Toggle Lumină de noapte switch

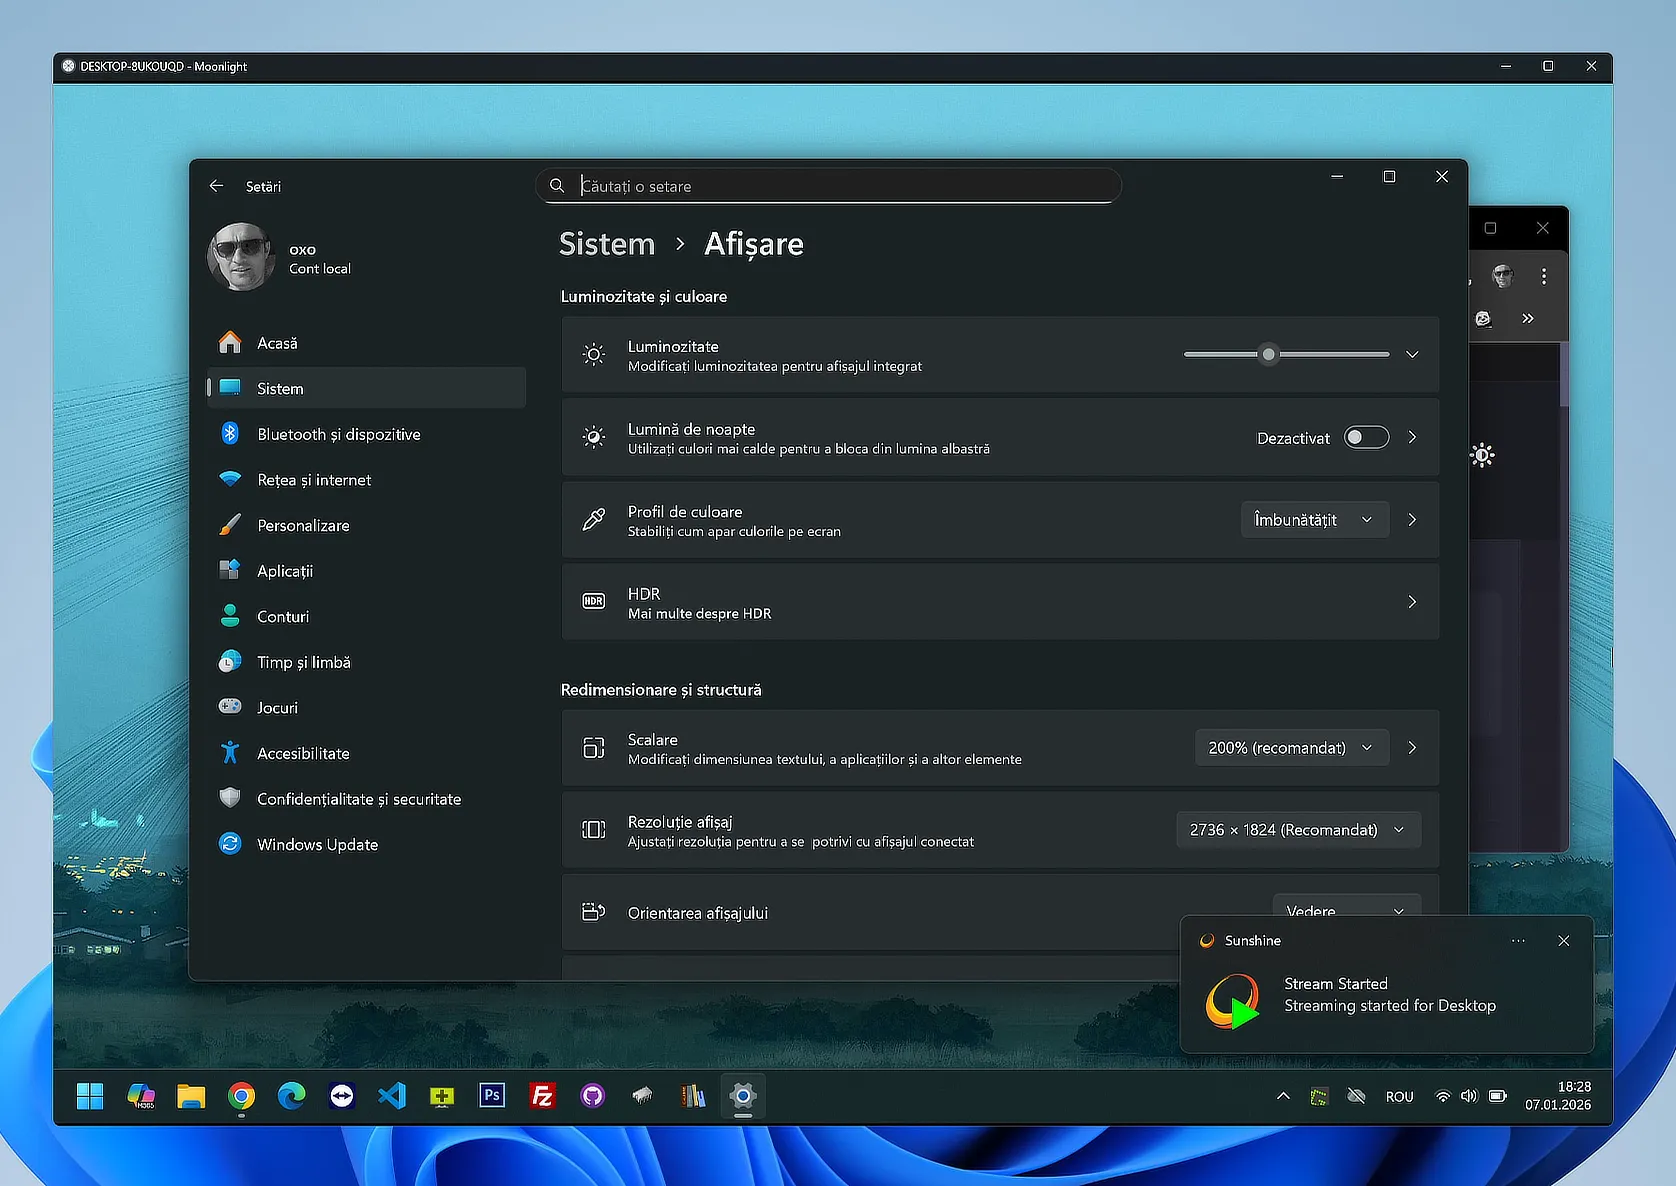click(1366, 437)
